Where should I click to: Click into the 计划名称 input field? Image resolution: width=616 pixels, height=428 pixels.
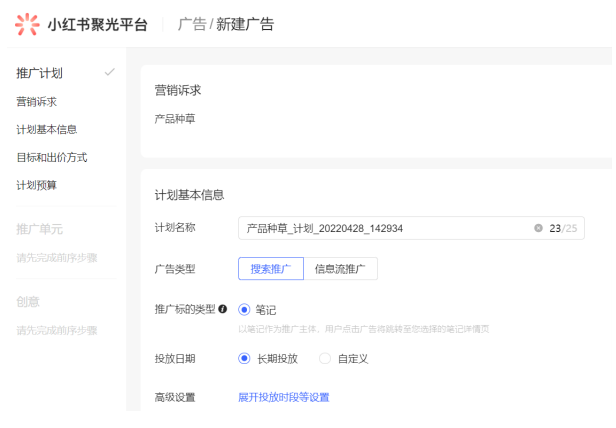[411, 228]
